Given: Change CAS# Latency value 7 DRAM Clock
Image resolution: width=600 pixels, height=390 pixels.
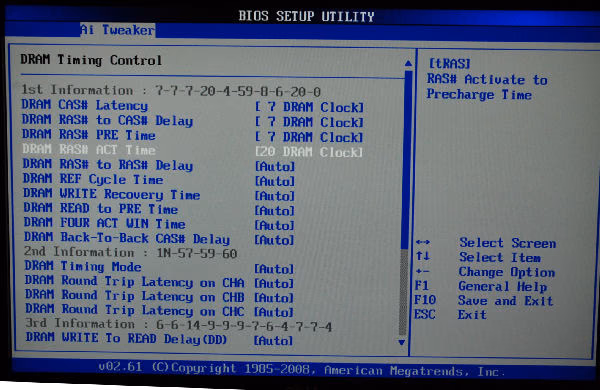Looking at the screenshot, I should [x=309, y=108].
